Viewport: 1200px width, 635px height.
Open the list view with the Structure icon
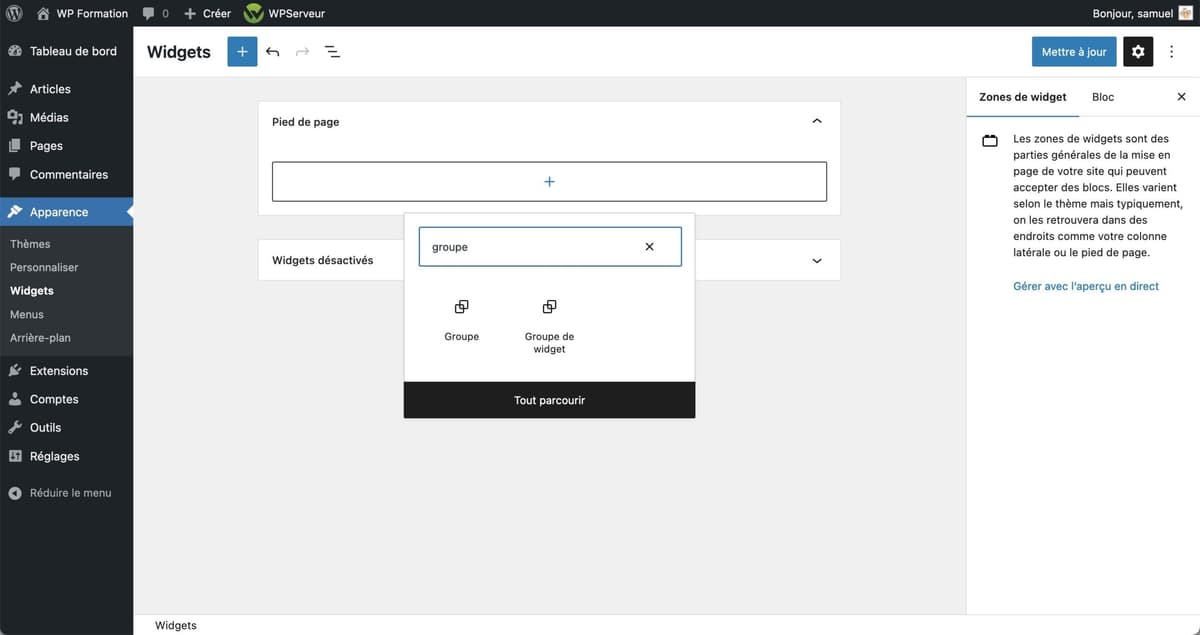[x=332, y=50]
